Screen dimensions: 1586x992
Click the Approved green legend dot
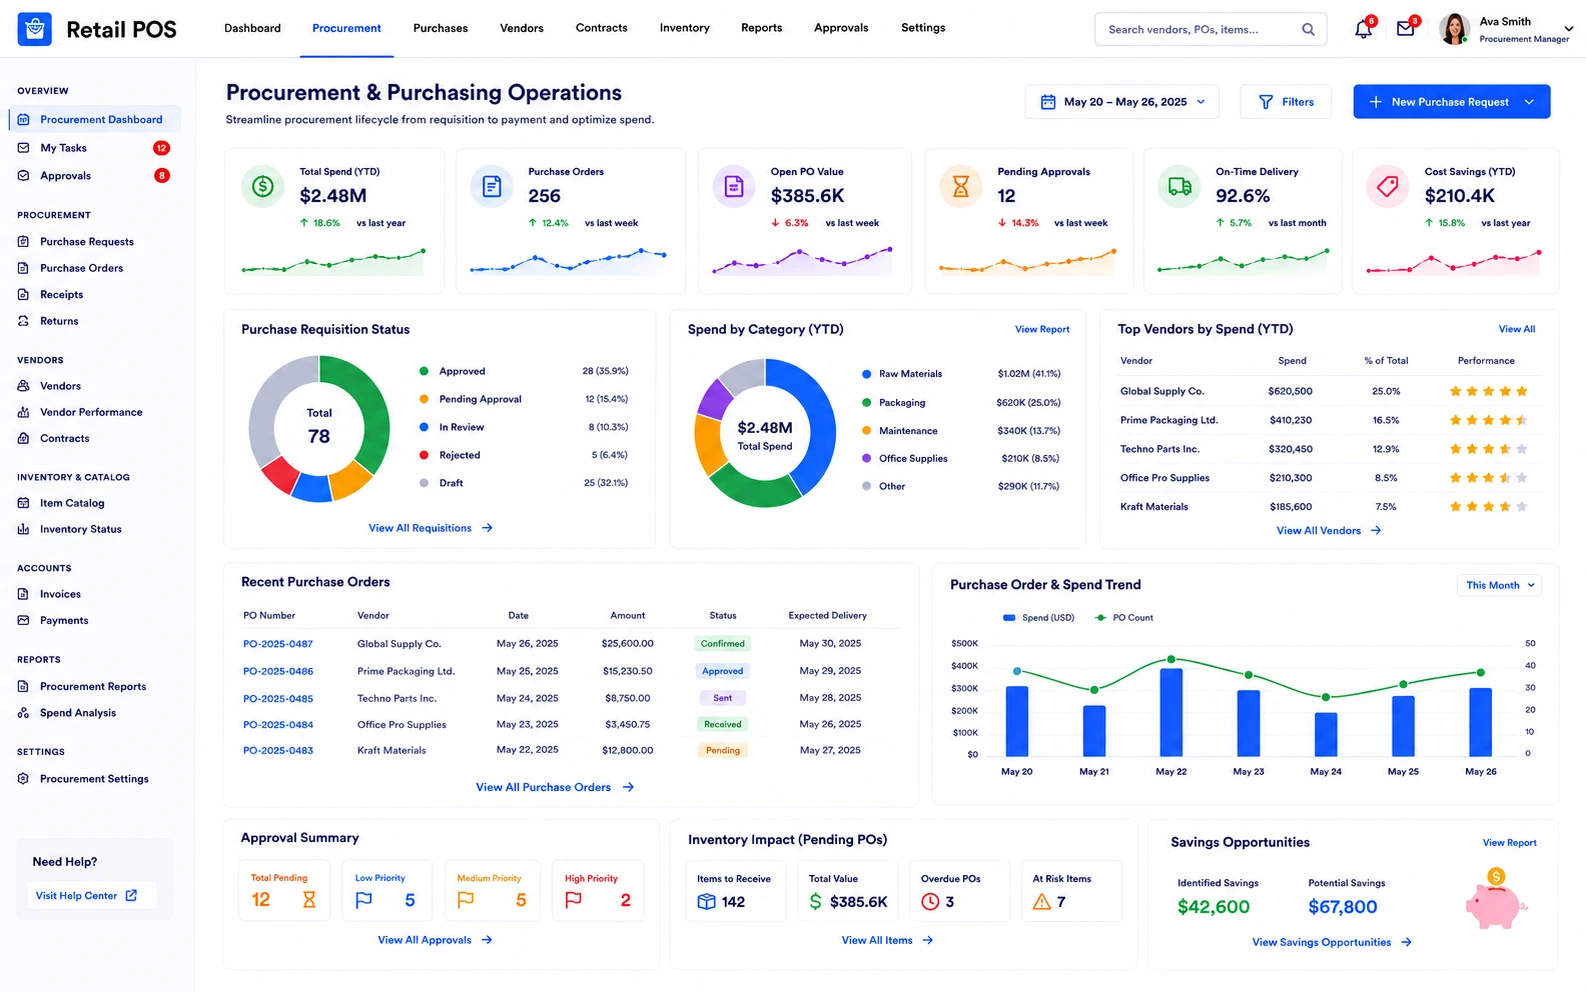coord(424,371)
